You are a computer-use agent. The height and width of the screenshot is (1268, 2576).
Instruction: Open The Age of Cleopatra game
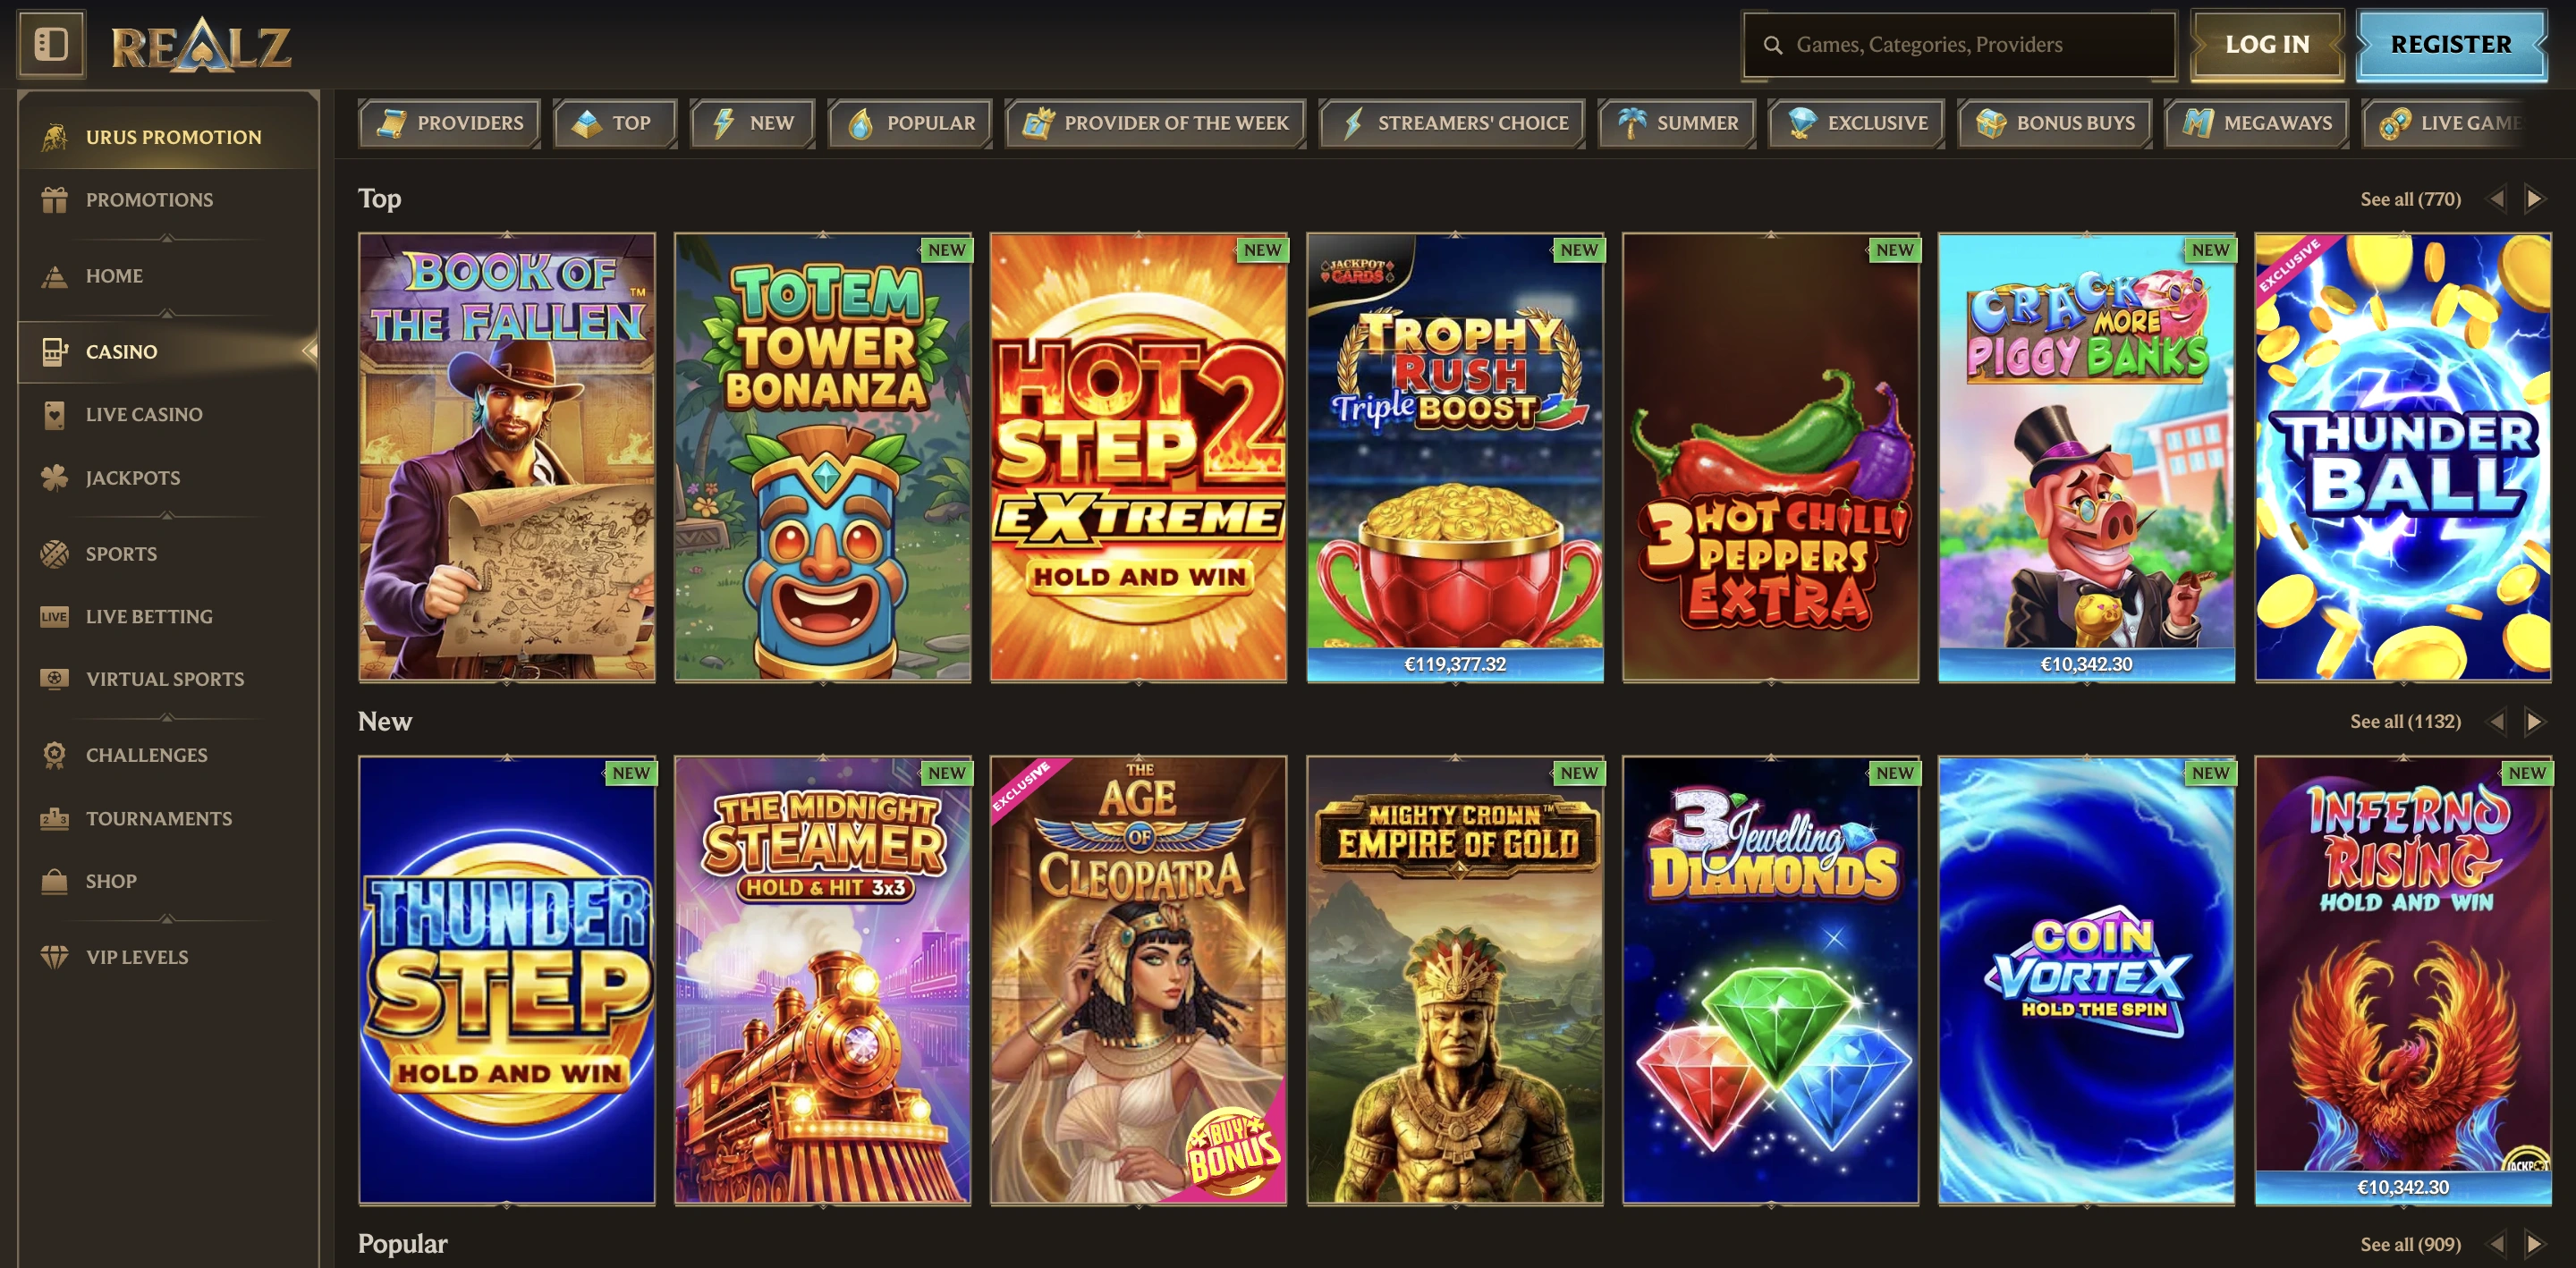tap(1139, 980)
